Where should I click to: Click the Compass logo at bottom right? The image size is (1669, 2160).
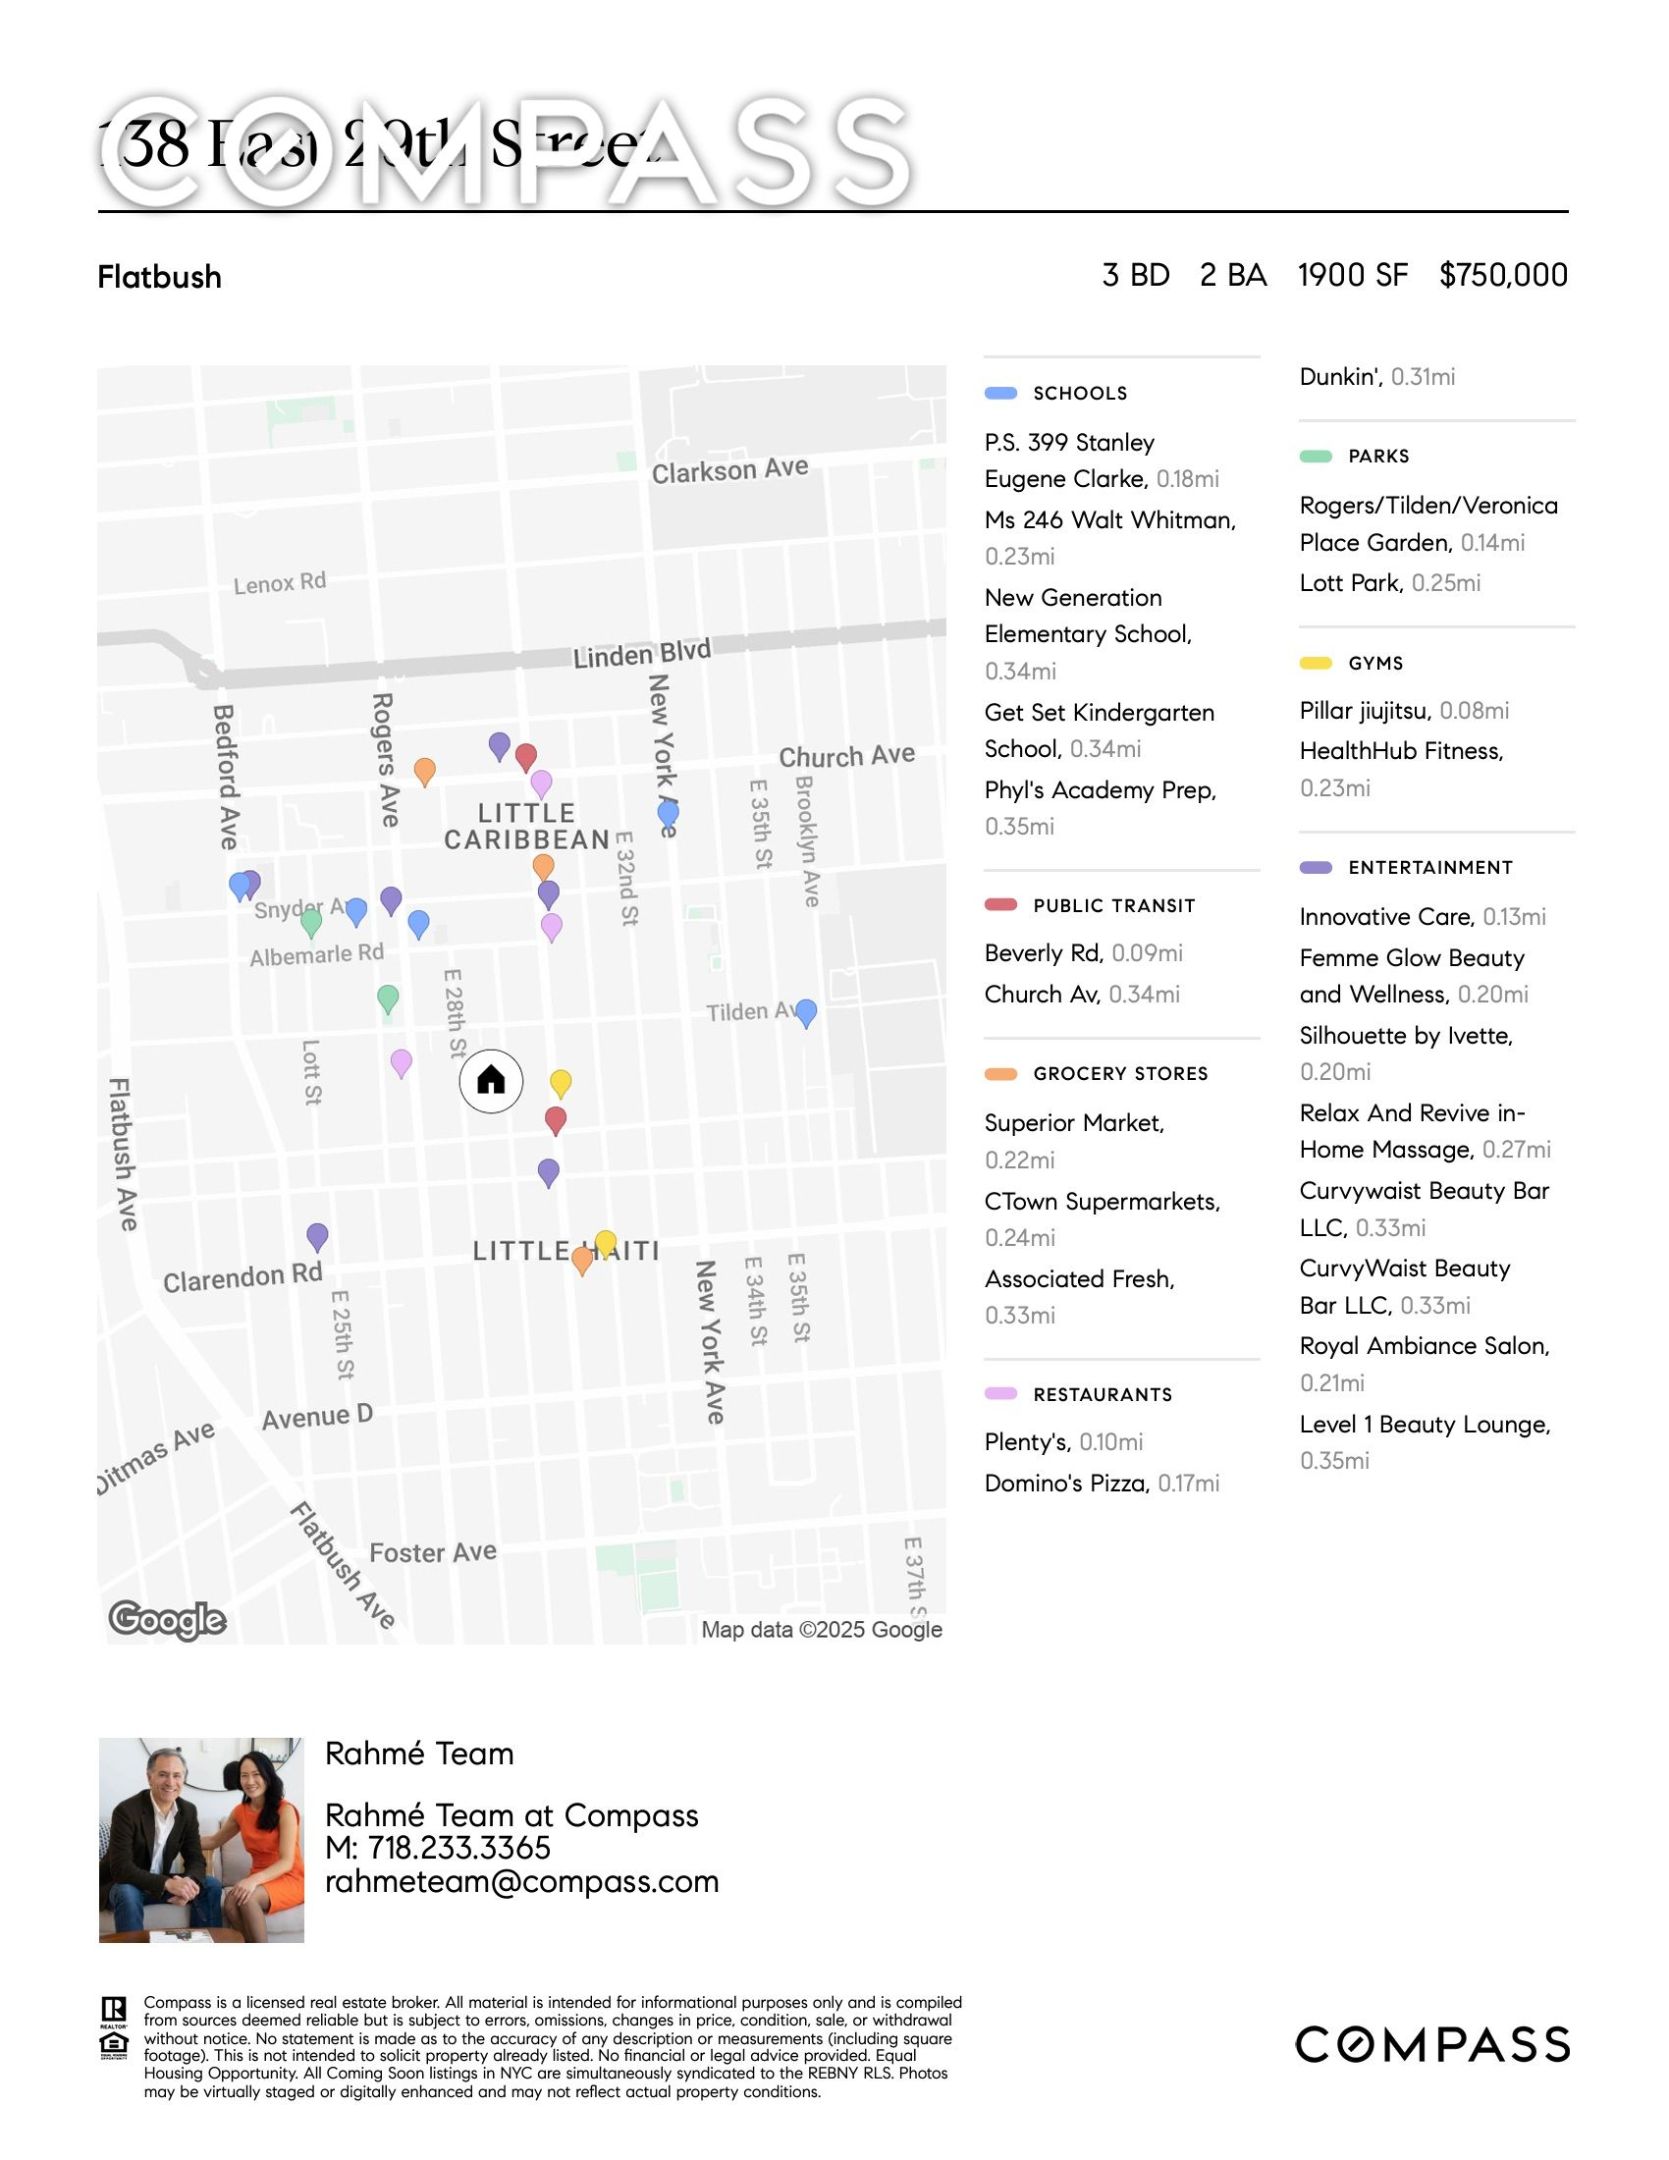[1431, 2044]
